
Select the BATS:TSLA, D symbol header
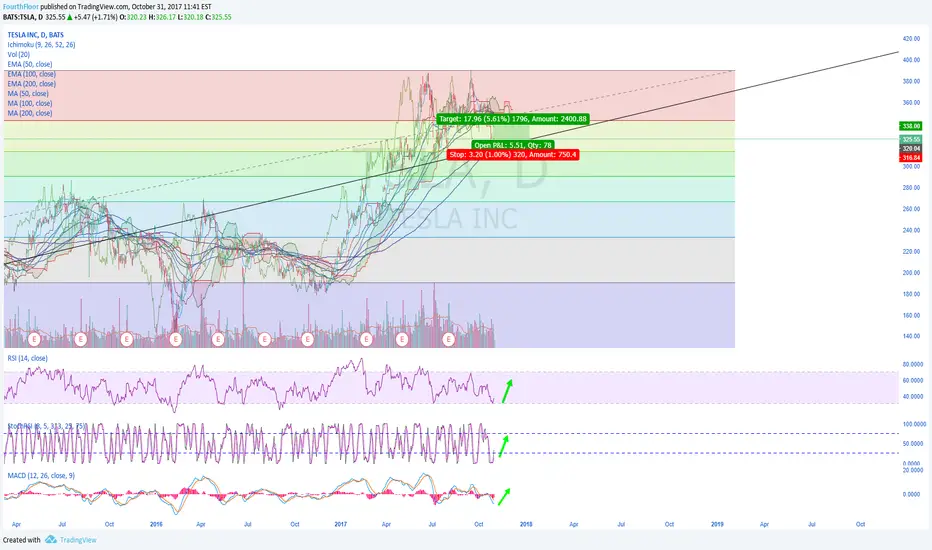coord(23,17)
